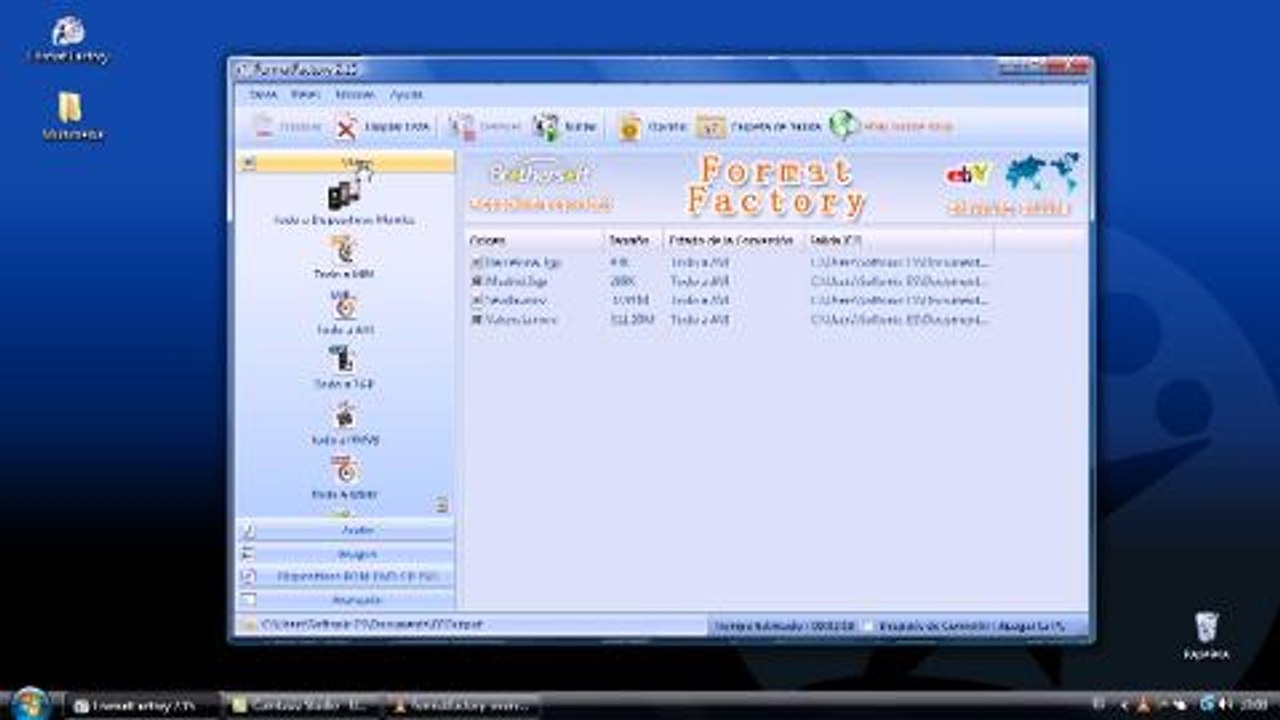
Task: Expand the ROM DVD CD ISO category
Action: coord(345,576)
